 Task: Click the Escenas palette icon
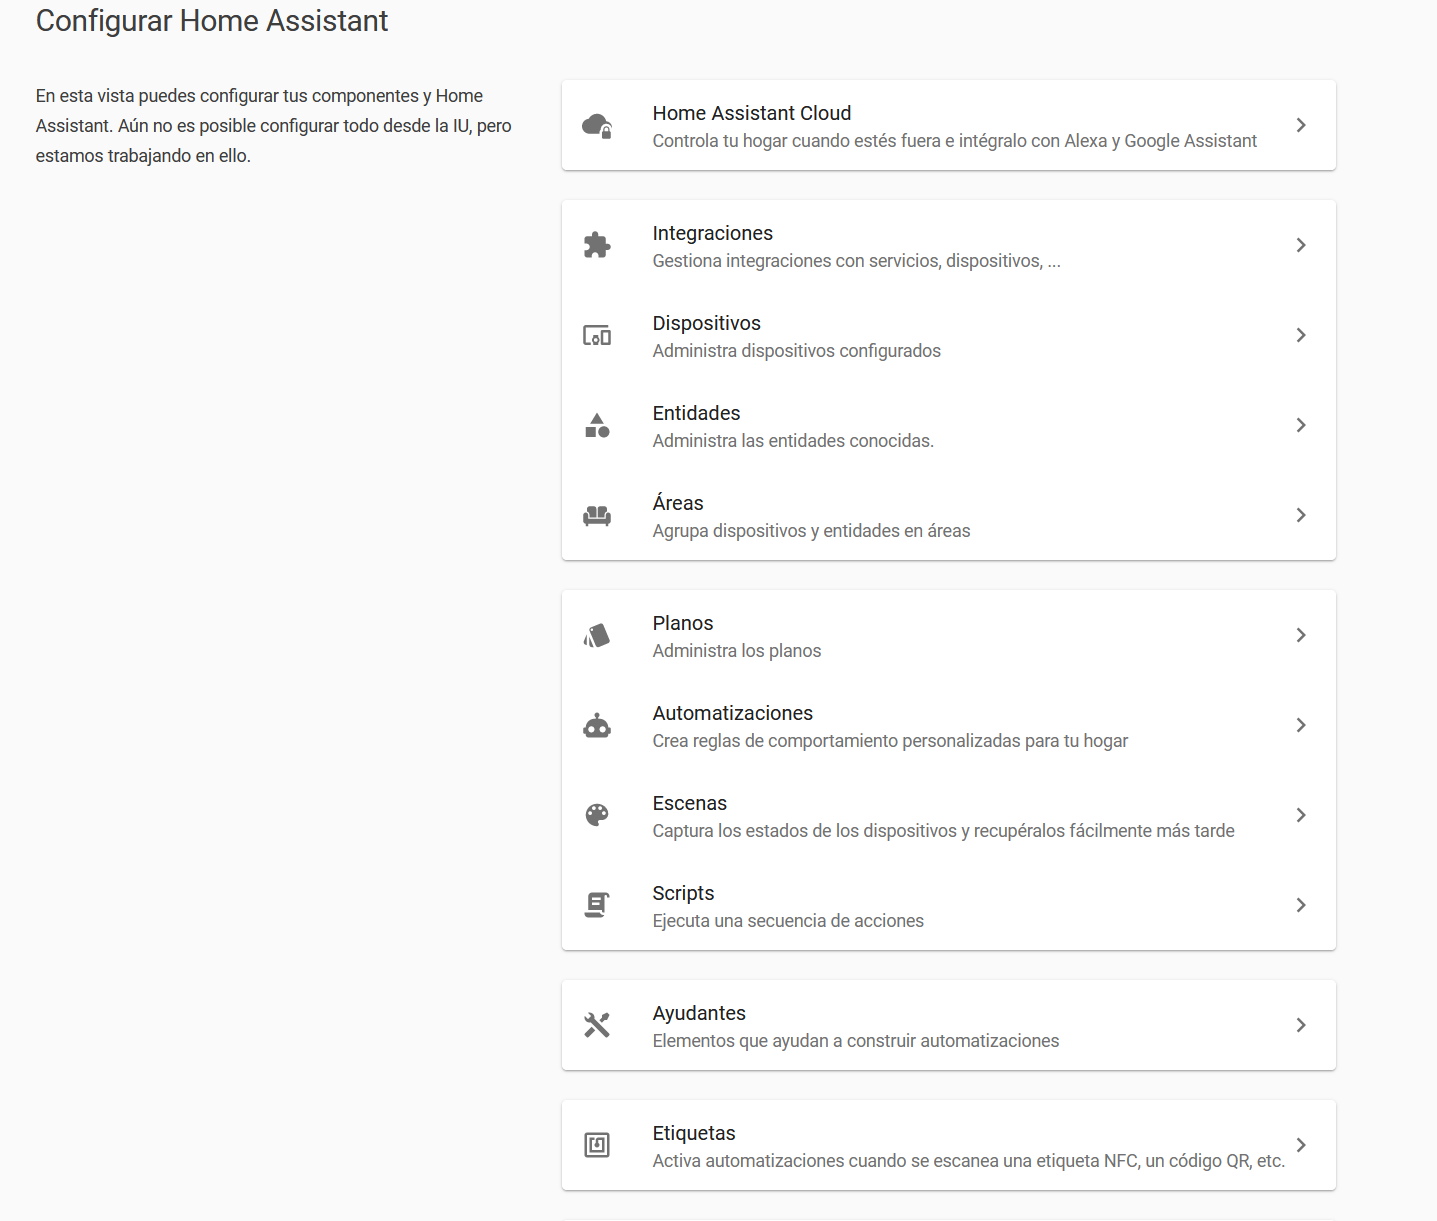click(597, 815)
